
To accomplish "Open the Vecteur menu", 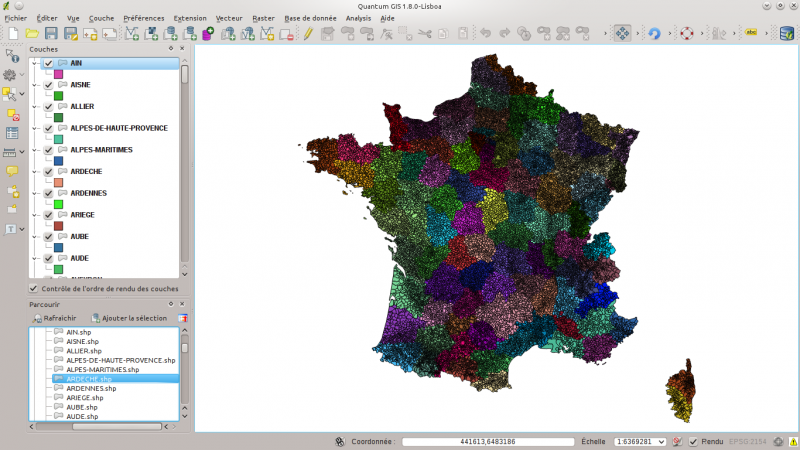I will [x=229, y=18].
